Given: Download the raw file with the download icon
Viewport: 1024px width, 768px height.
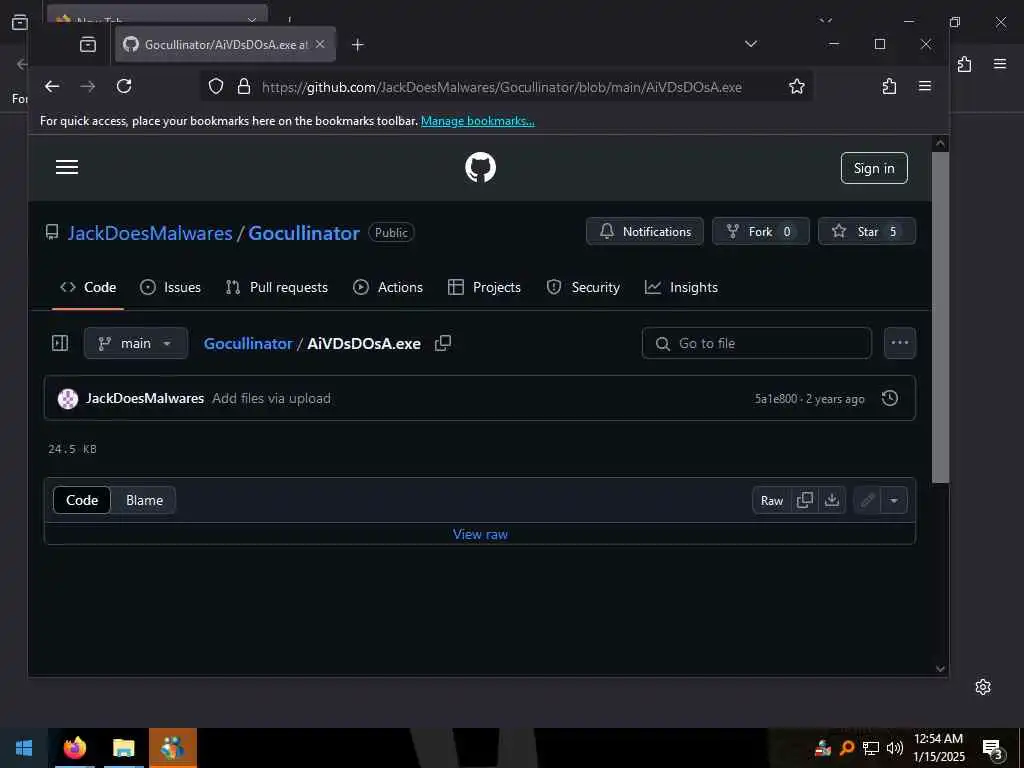Looking at the screenshot, I should tap(832, 500).
